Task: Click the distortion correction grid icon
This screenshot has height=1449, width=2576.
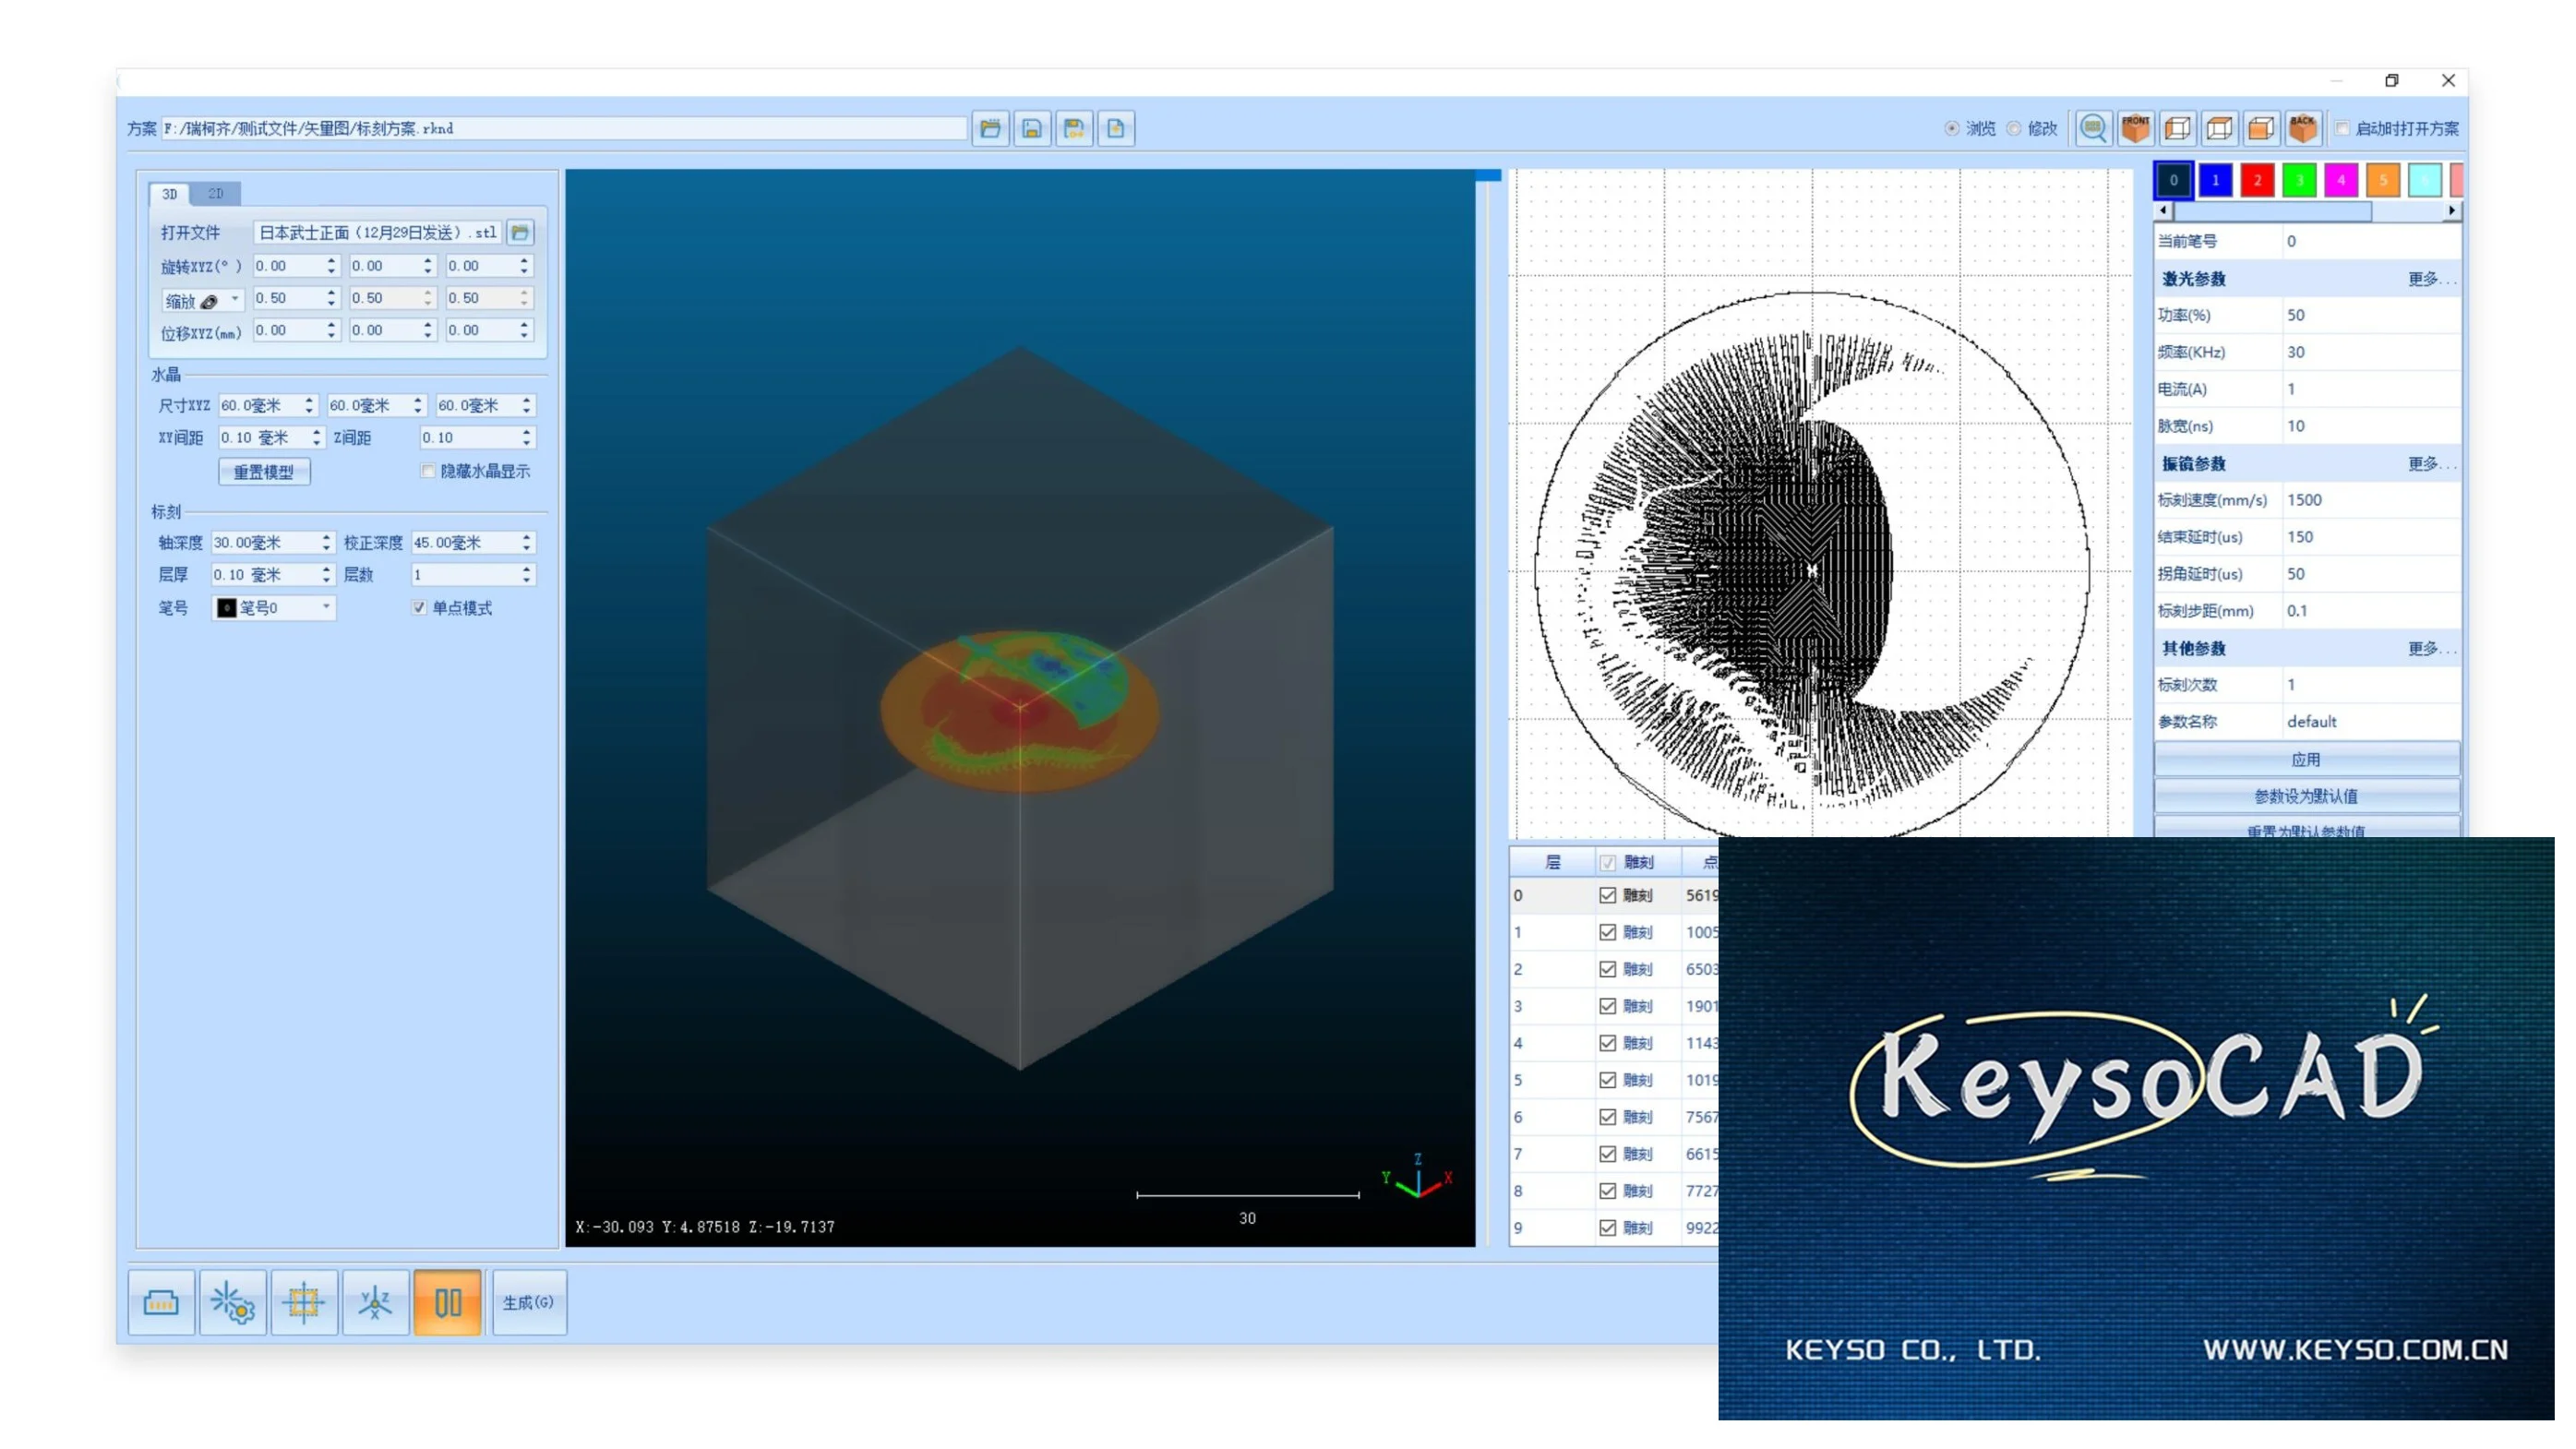Action: point(304,1302)
